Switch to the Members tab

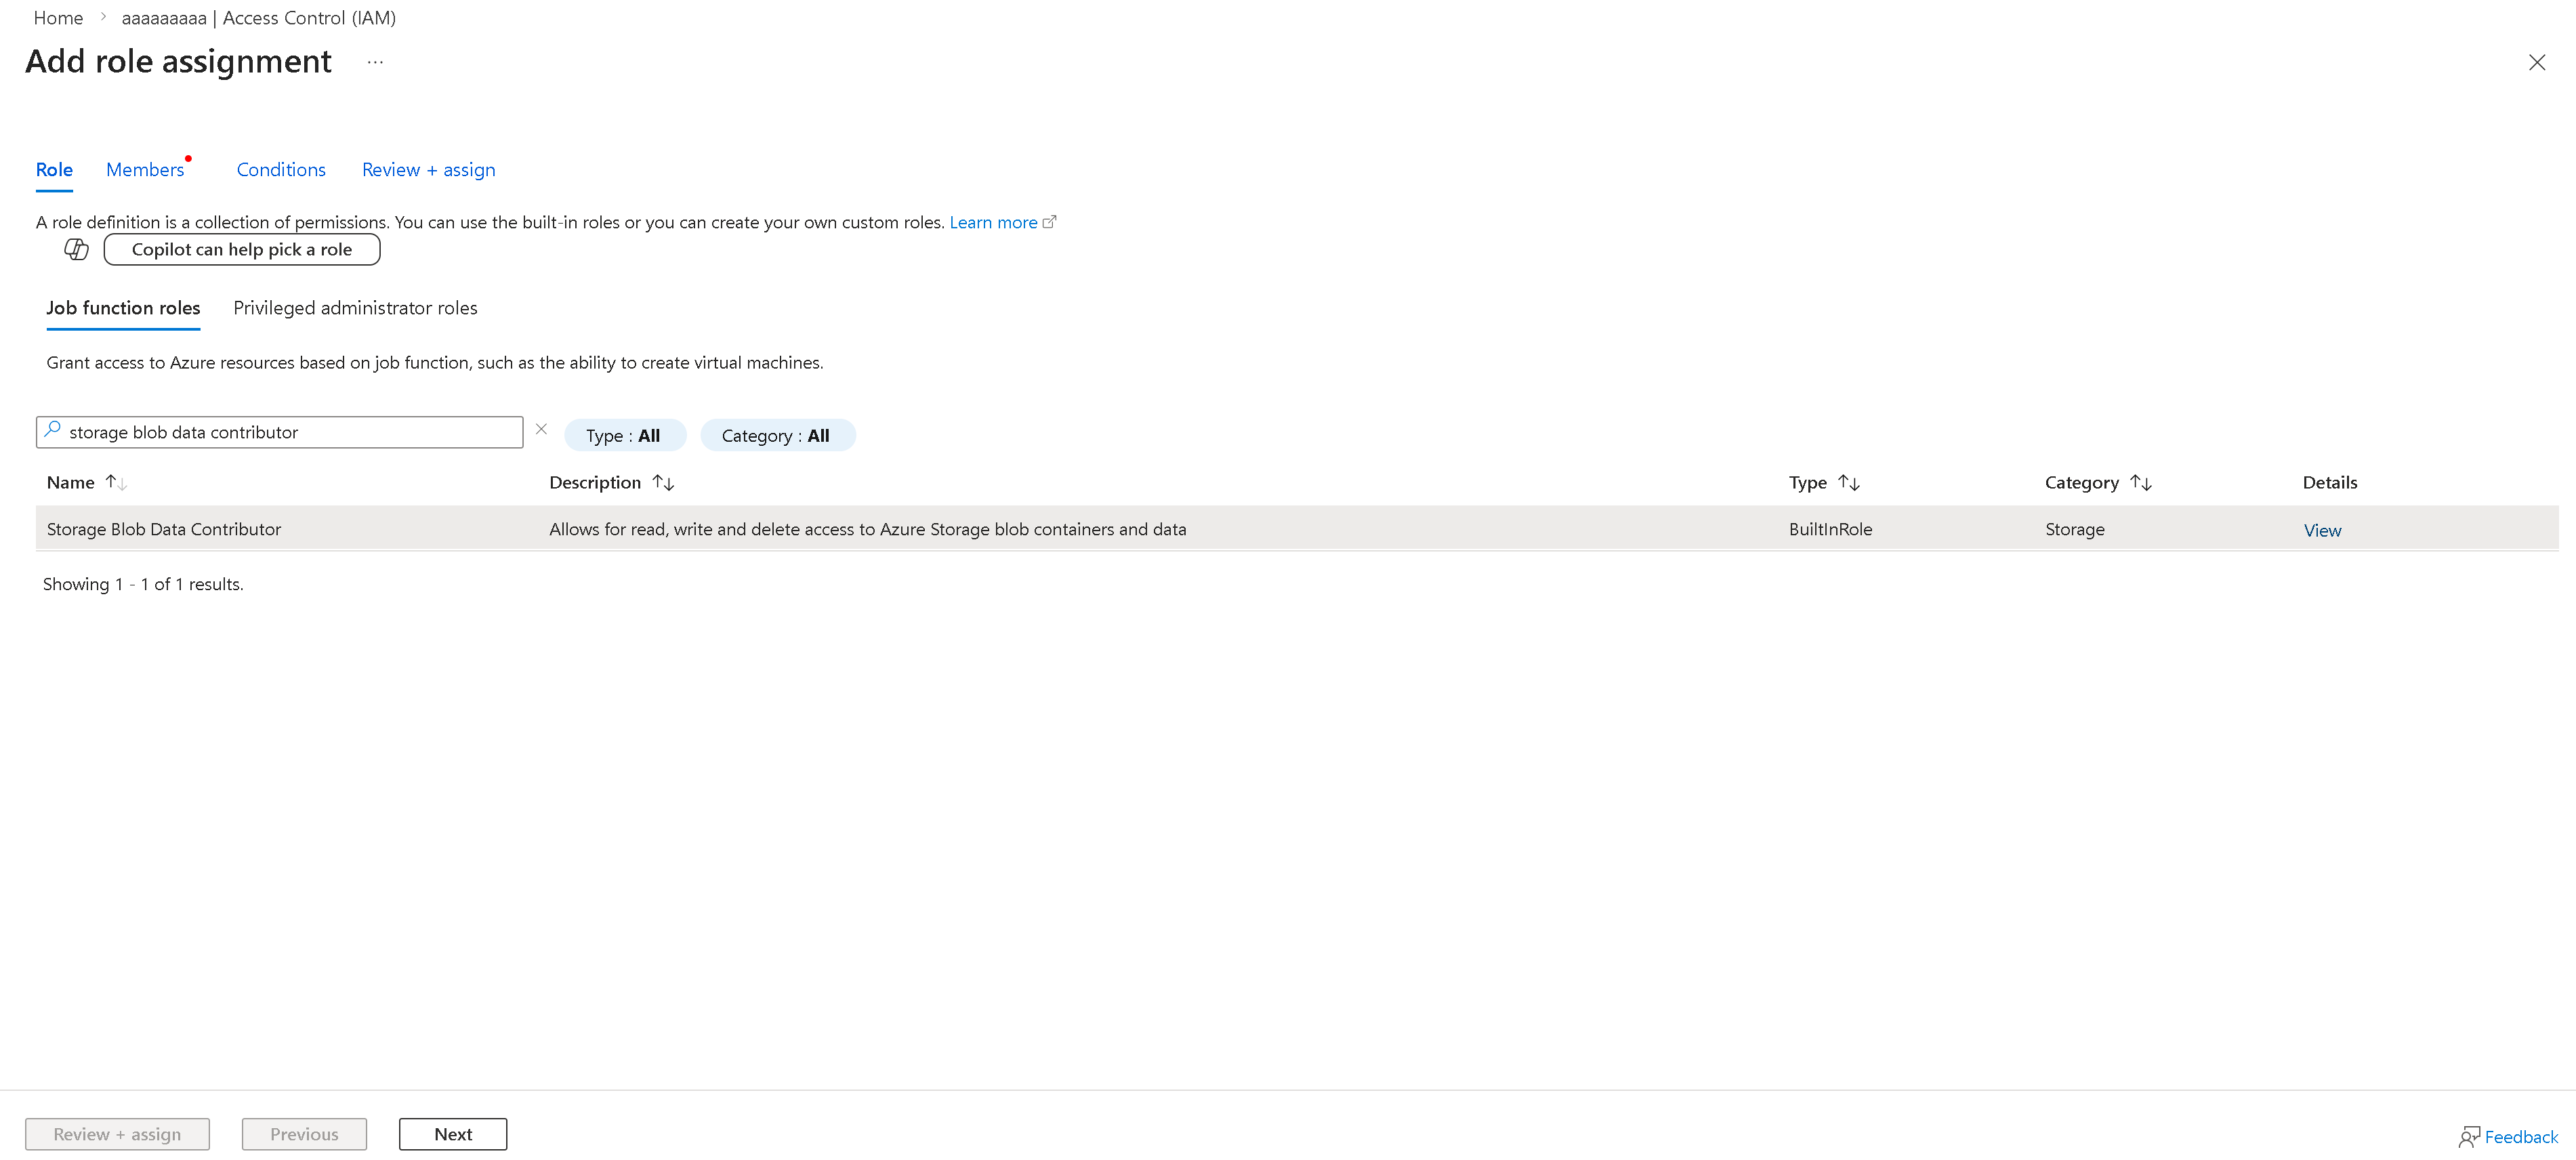[145, 170]
